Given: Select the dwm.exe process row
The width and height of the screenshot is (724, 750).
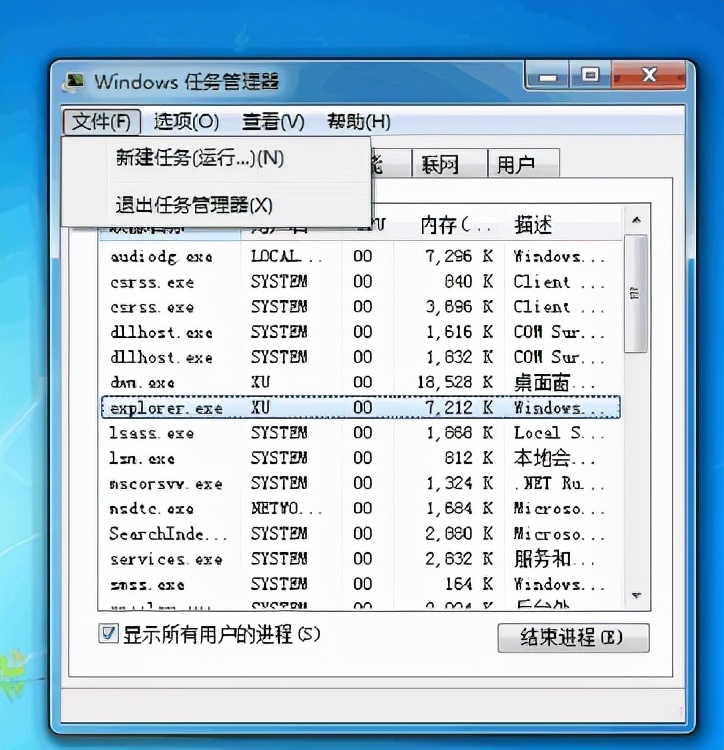Looking at the screenshot, I should [361, 382].
